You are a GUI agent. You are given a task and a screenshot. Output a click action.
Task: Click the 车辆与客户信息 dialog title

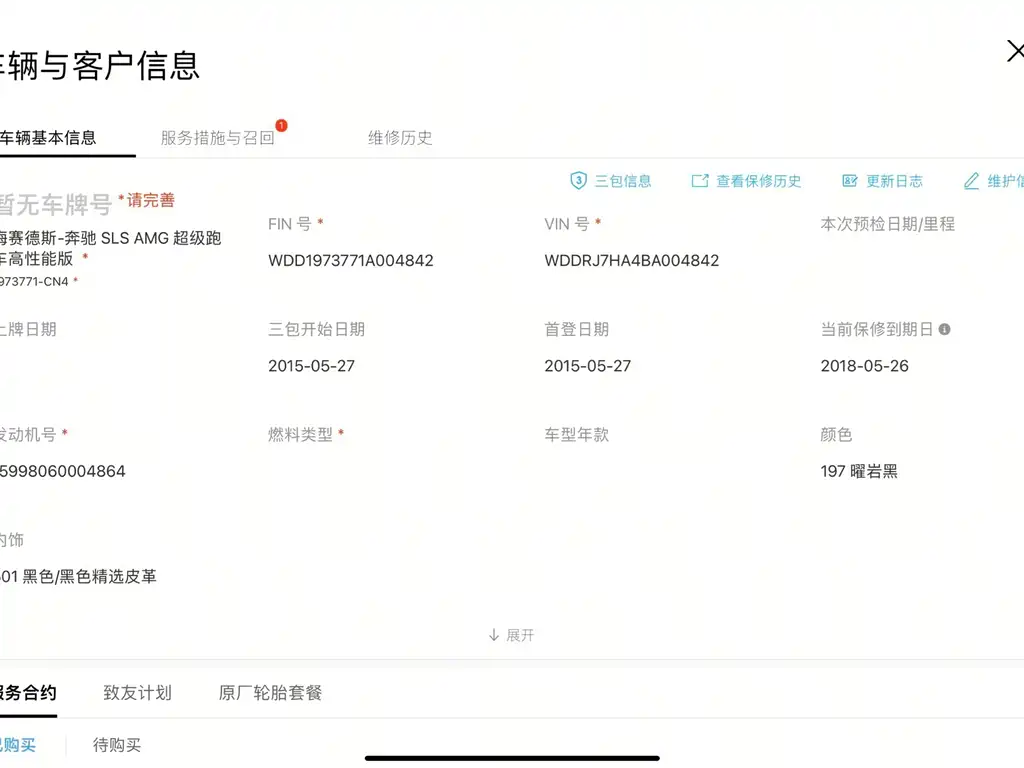[x=100, y=66]
